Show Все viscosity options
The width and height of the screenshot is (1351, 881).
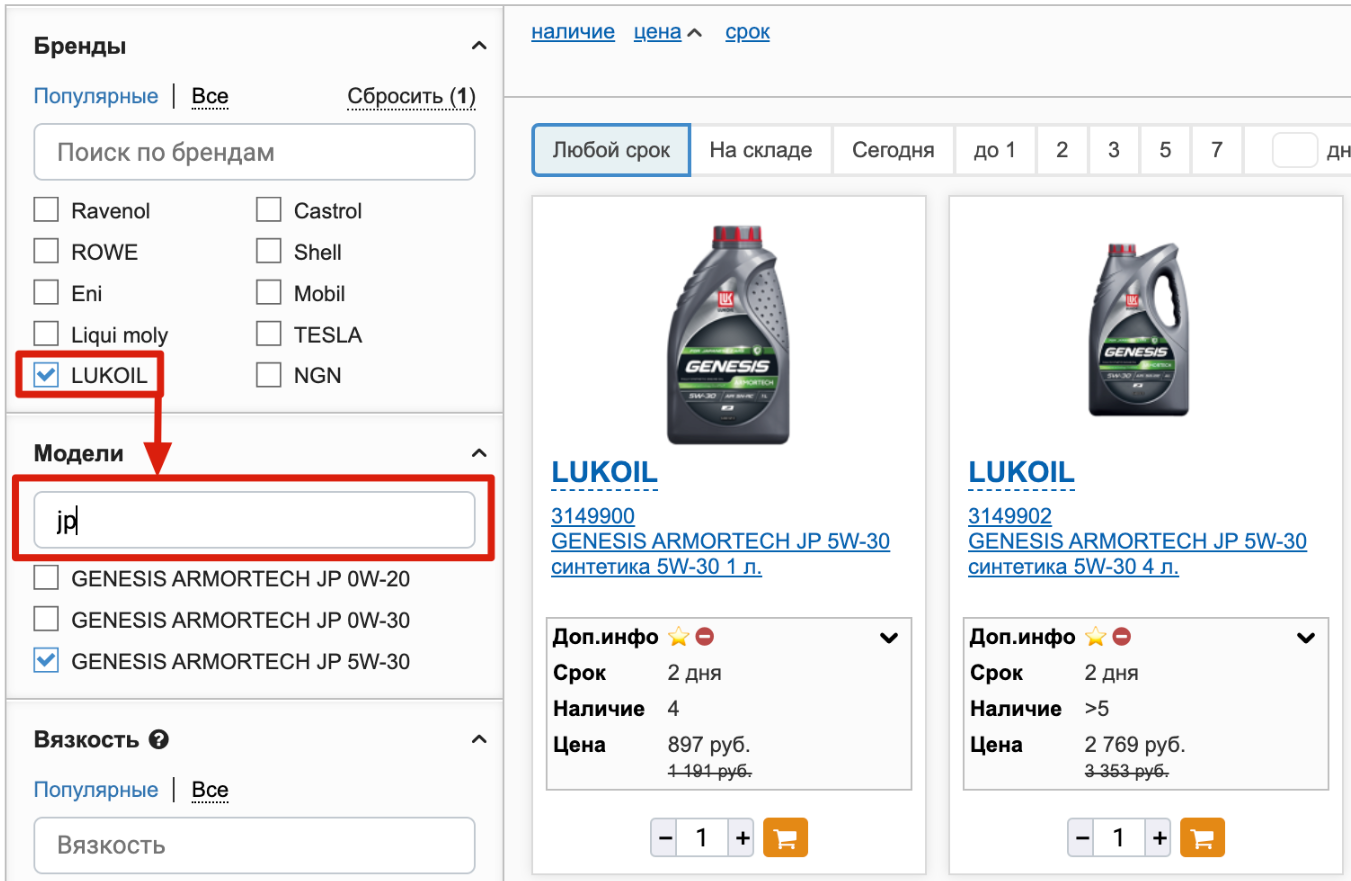click(210, 790)
